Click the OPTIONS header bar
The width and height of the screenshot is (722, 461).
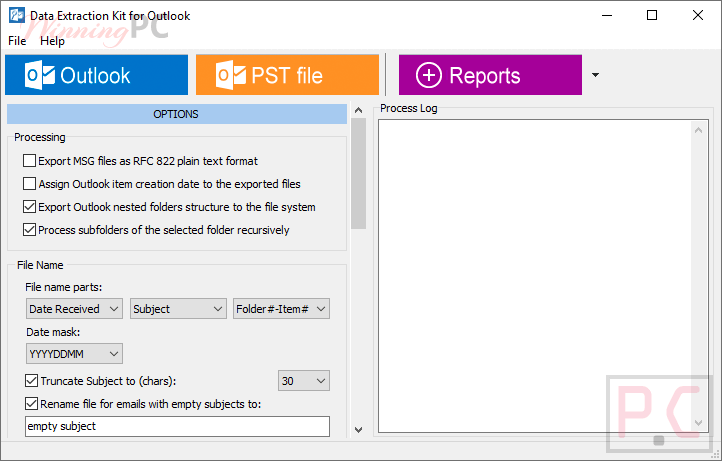177,114
